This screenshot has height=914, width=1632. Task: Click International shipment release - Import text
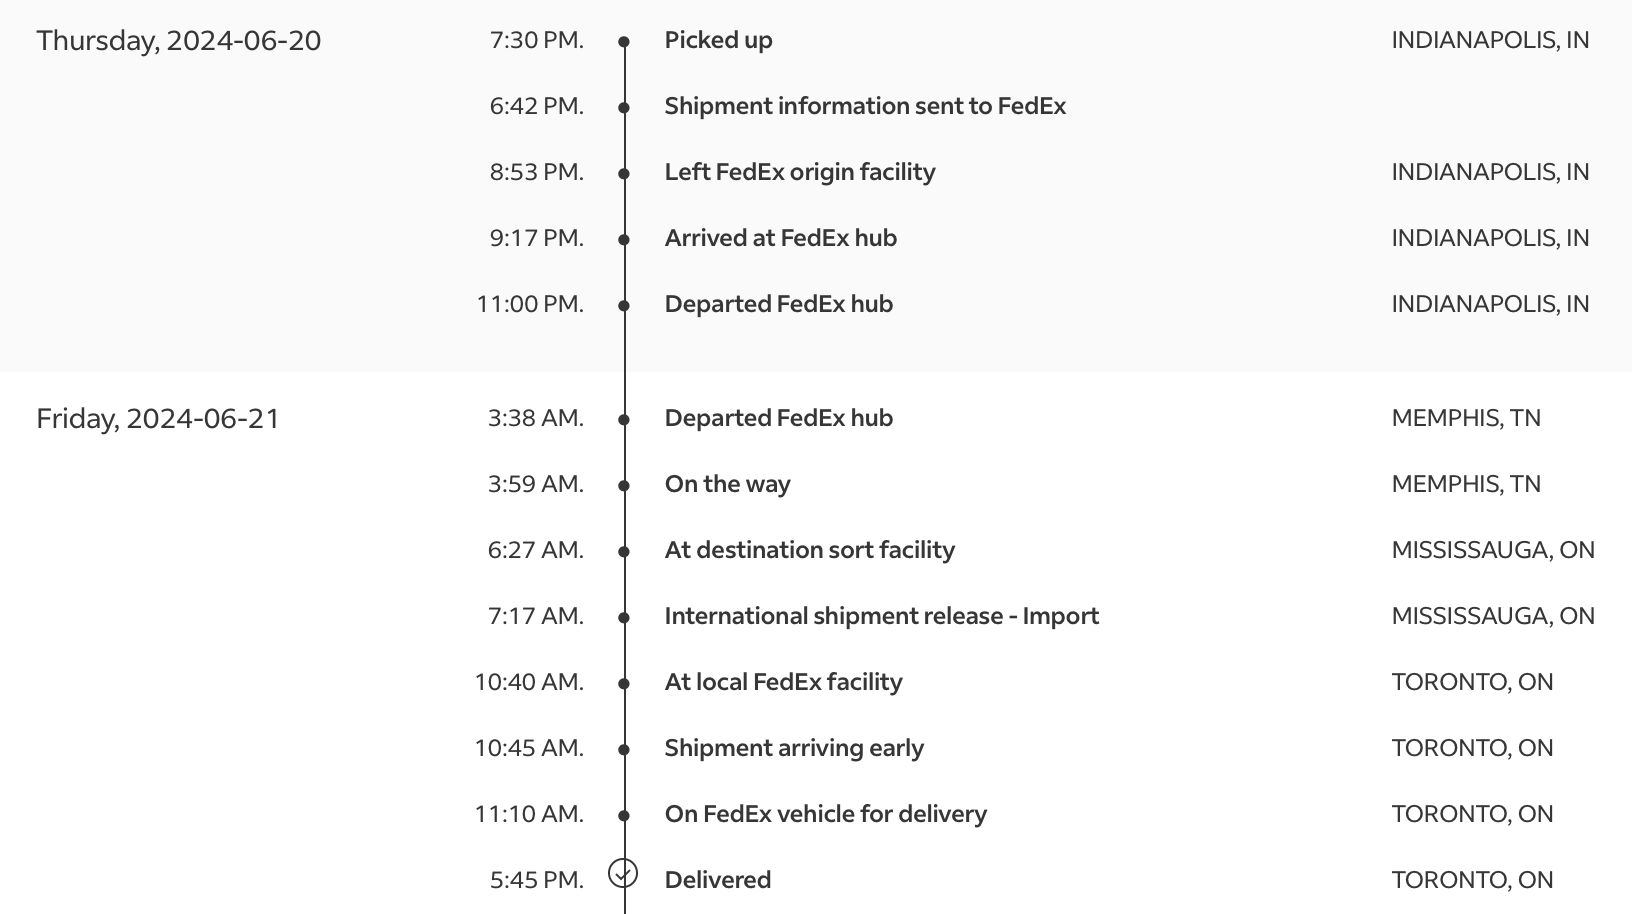pos(882,616)
